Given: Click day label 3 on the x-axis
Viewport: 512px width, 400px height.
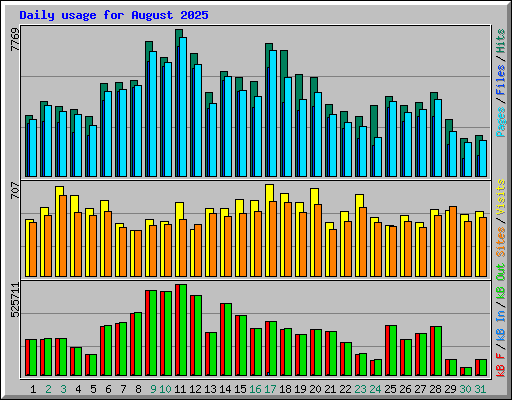Looking at the screenshot, I should (x=63, y=389).
